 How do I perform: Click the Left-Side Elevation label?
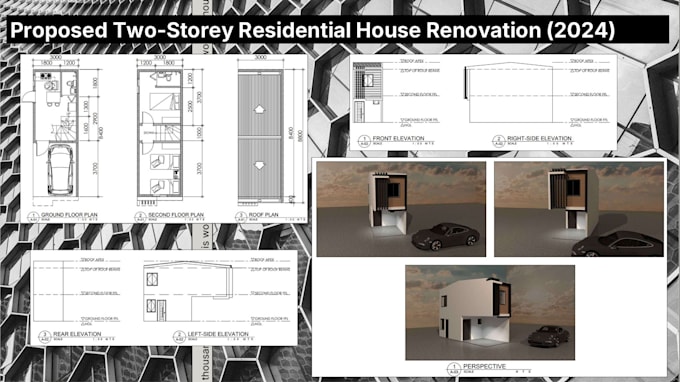(x=218, y=334)
